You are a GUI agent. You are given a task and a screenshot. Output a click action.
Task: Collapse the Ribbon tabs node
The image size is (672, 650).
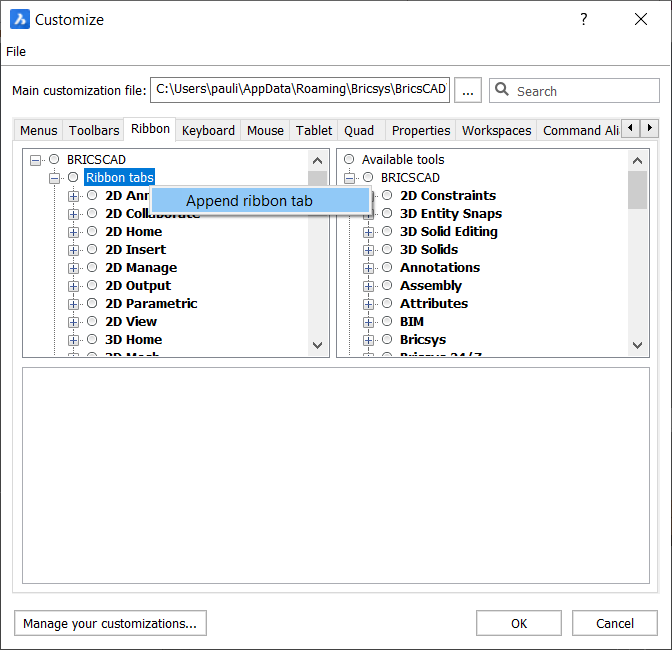pos(54,178)
